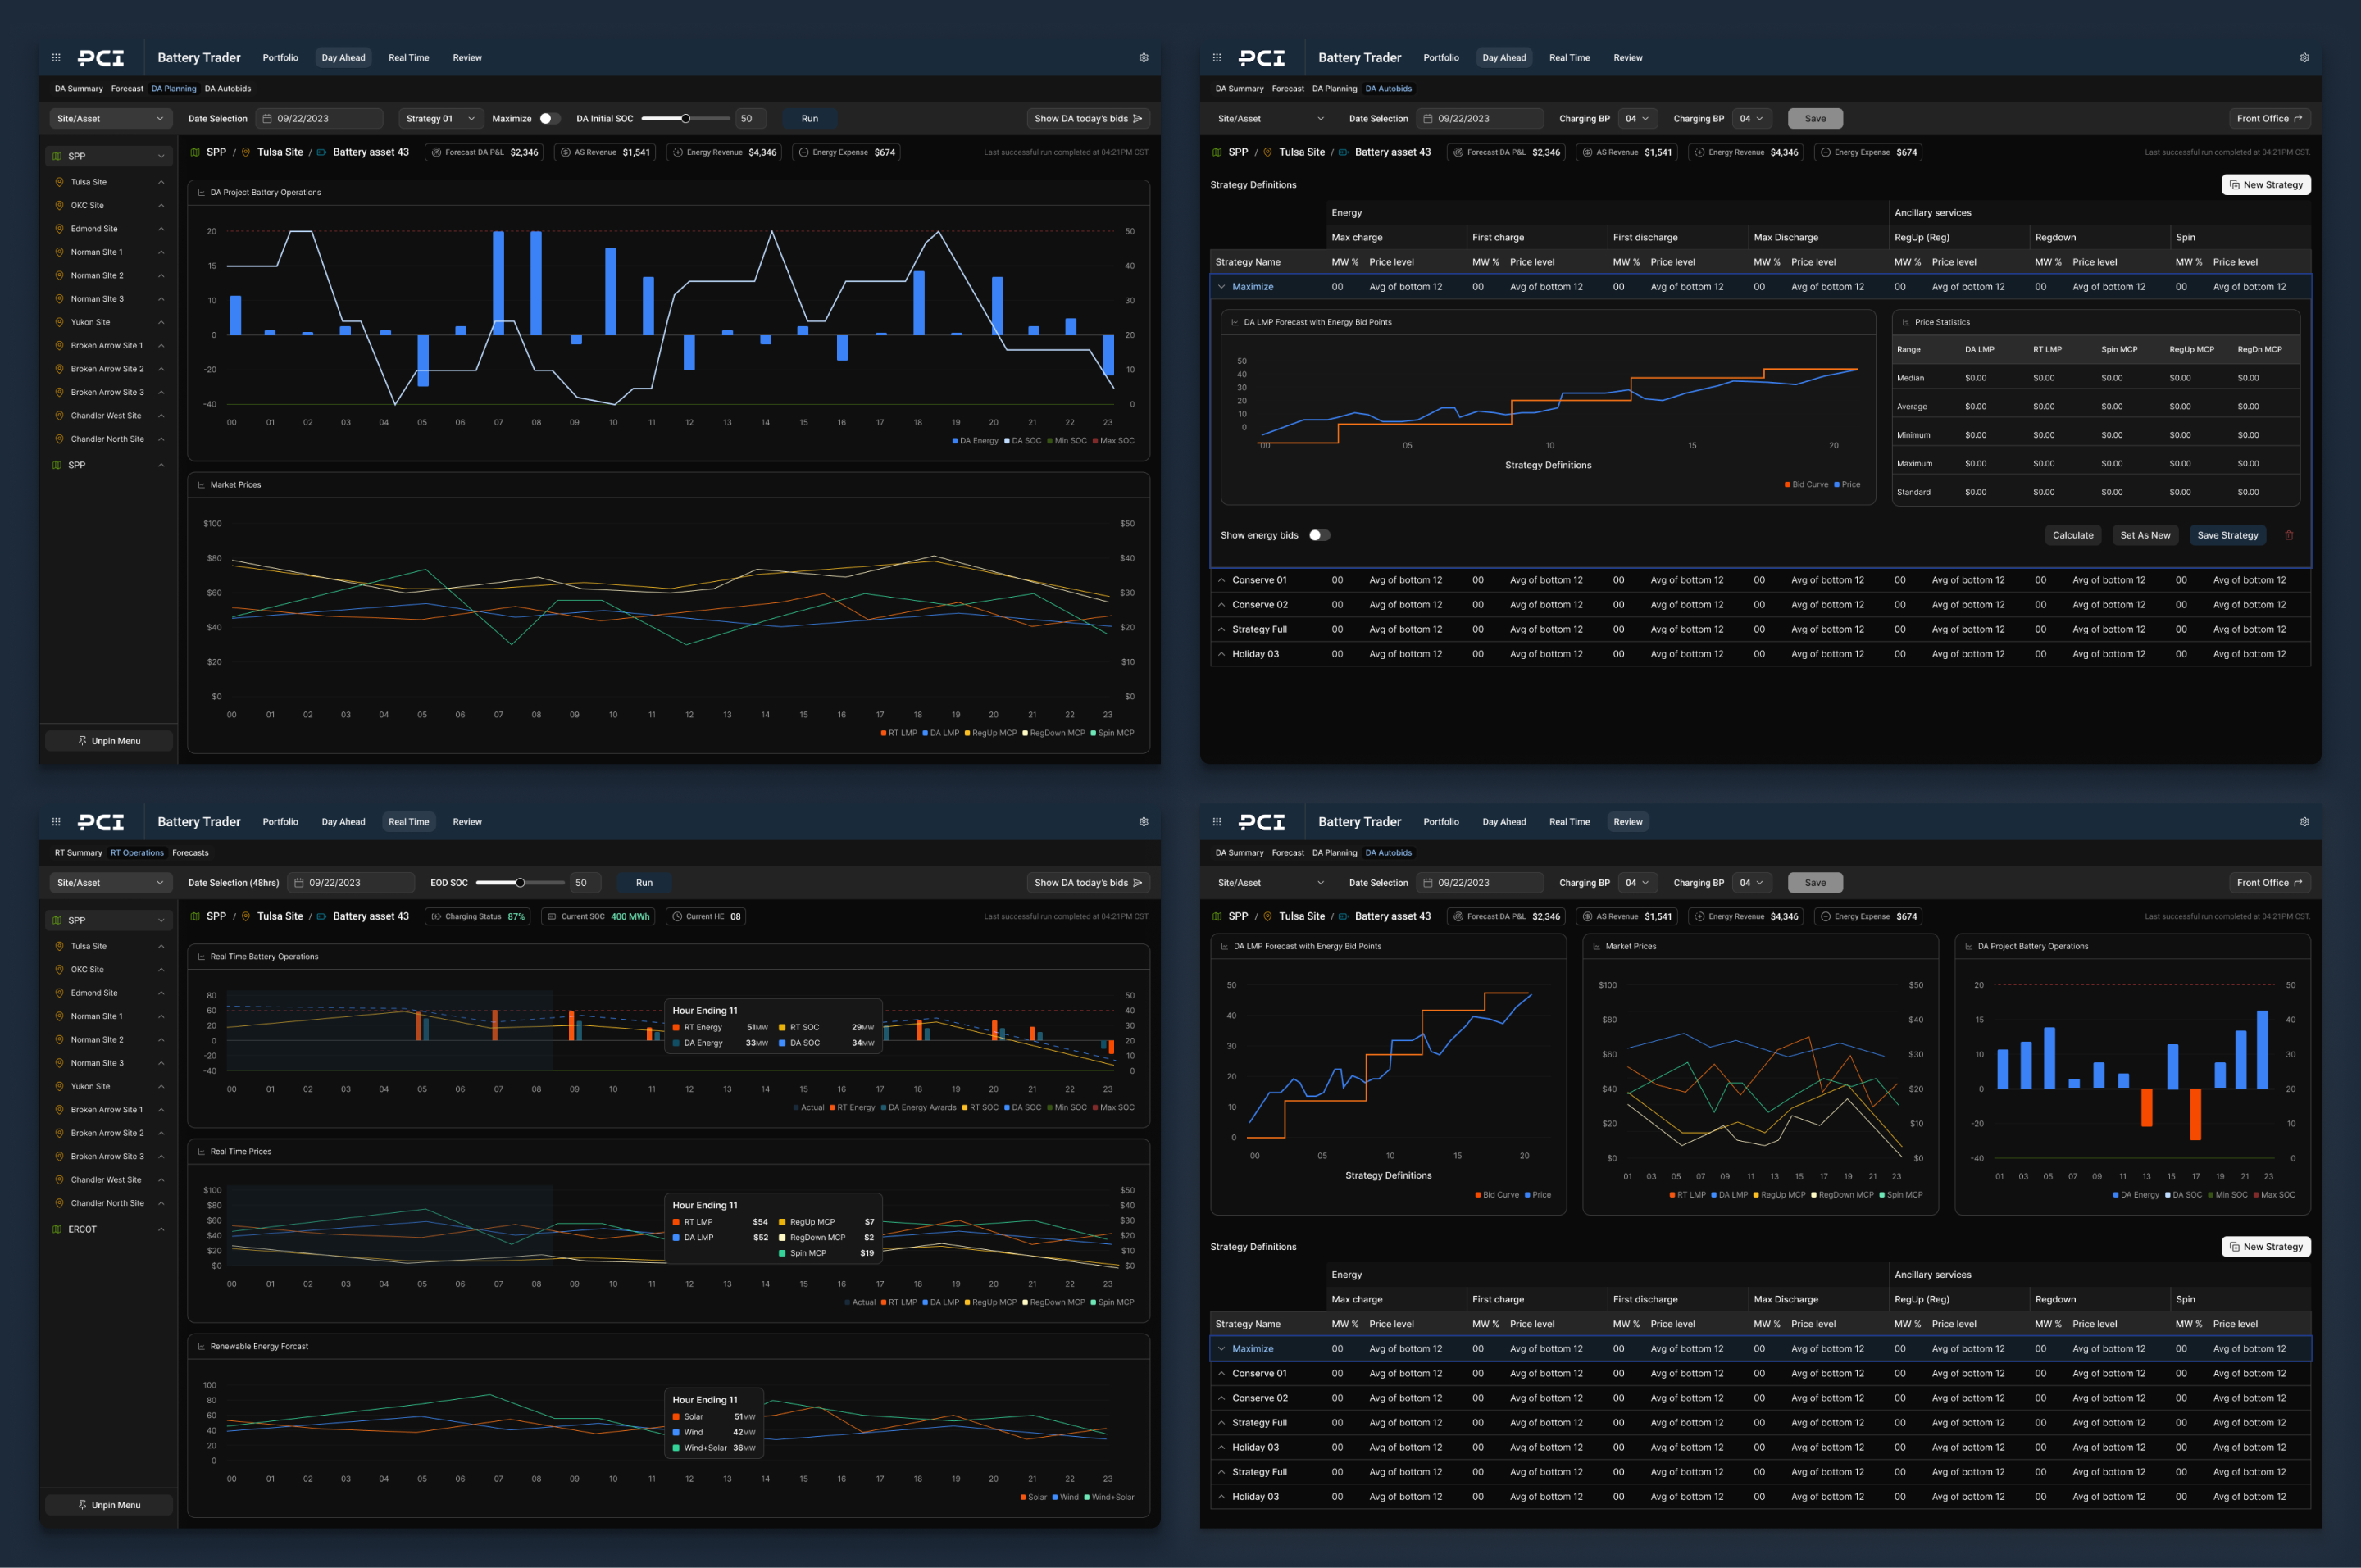Click AS Revenue dollar icon in DA Planning window
The height and width of the screenshot is (1568, 2361).
565,153
